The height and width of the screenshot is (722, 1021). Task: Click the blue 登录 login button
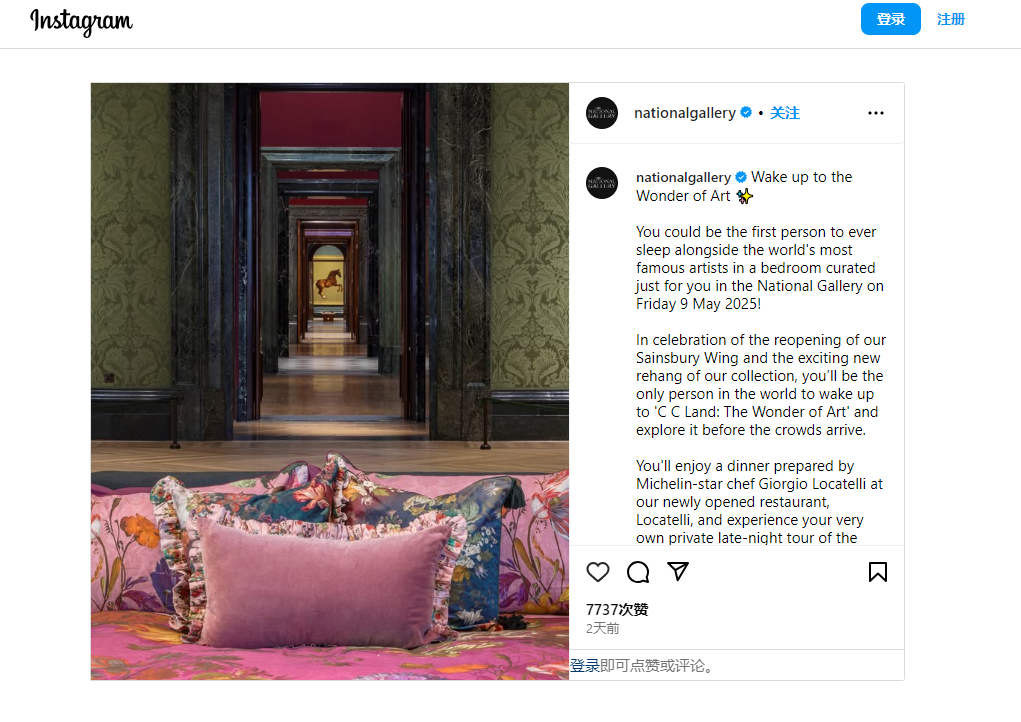coord(890,19)
